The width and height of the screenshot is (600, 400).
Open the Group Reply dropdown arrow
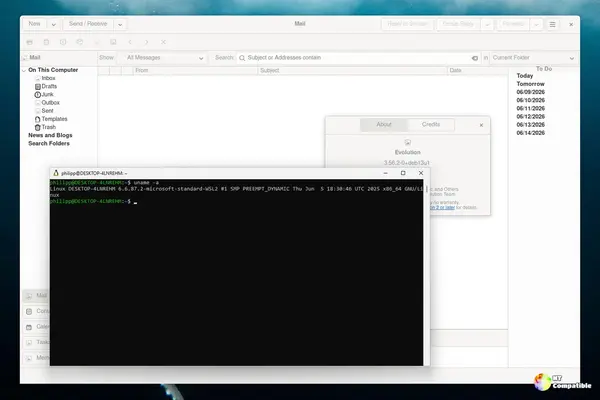coord(488,24)
